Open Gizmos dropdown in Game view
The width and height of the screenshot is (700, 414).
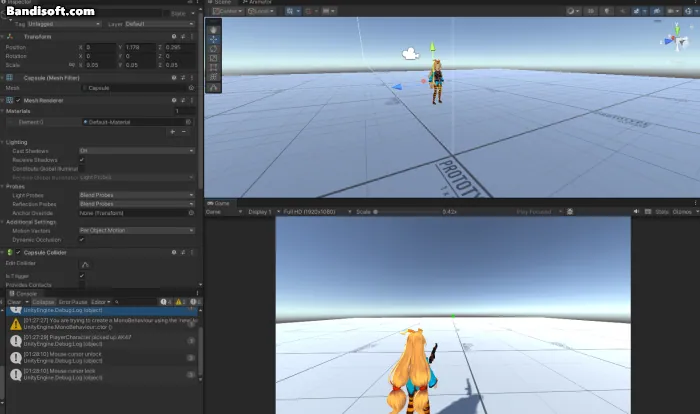(684, 212)
